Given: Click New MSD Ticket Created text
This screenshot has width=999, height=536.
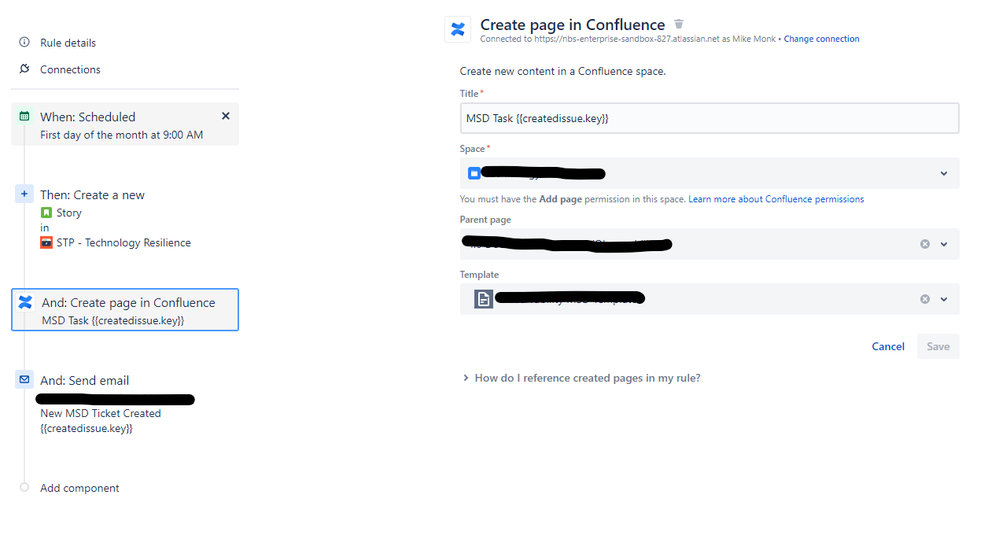Looking at the screenshot, I should [x=101, y=413].
